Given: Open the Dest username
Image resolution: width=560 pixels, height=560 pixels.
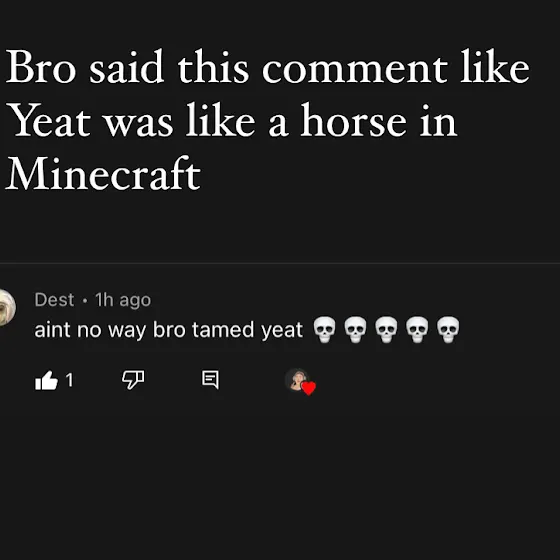Looking at the screenshot, I should 54,299.
